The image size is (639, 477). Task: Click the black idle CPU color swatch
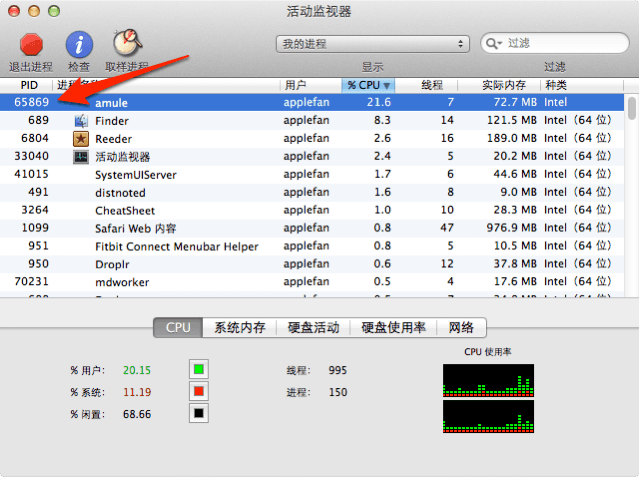[199, 413]
